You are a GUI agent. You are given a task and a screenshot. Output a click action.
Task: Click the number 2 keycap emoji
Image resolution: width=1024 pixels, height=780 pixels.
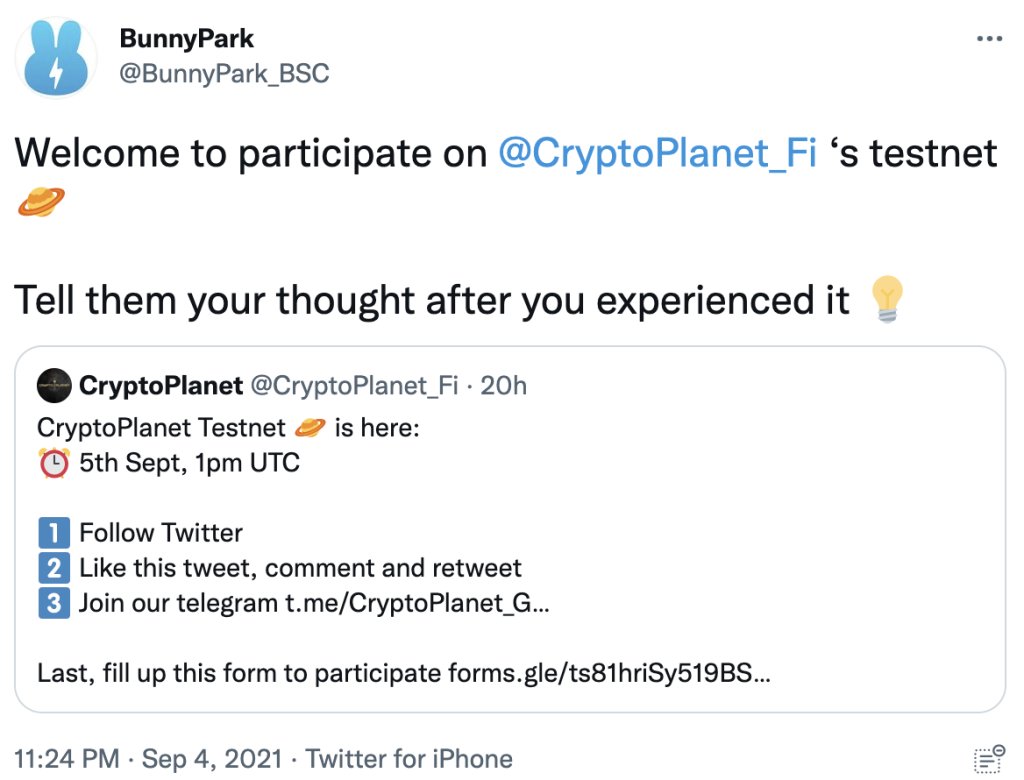point(54,569)
